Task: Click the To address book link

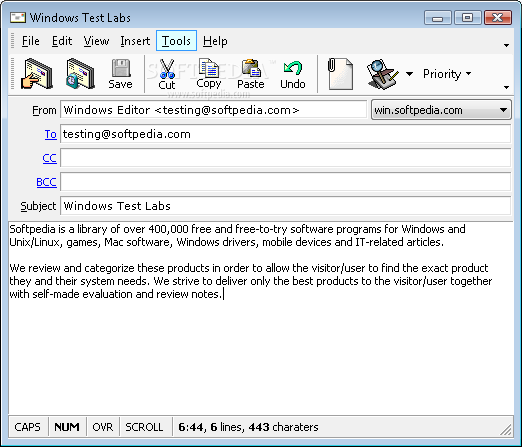Action: (x=51, y=134)
